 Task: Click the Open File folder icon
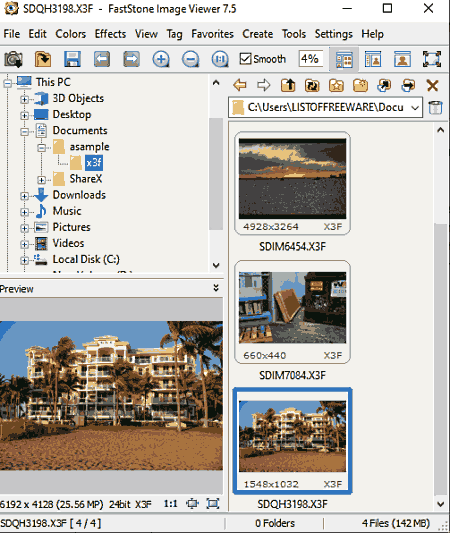tap(43, 59)
